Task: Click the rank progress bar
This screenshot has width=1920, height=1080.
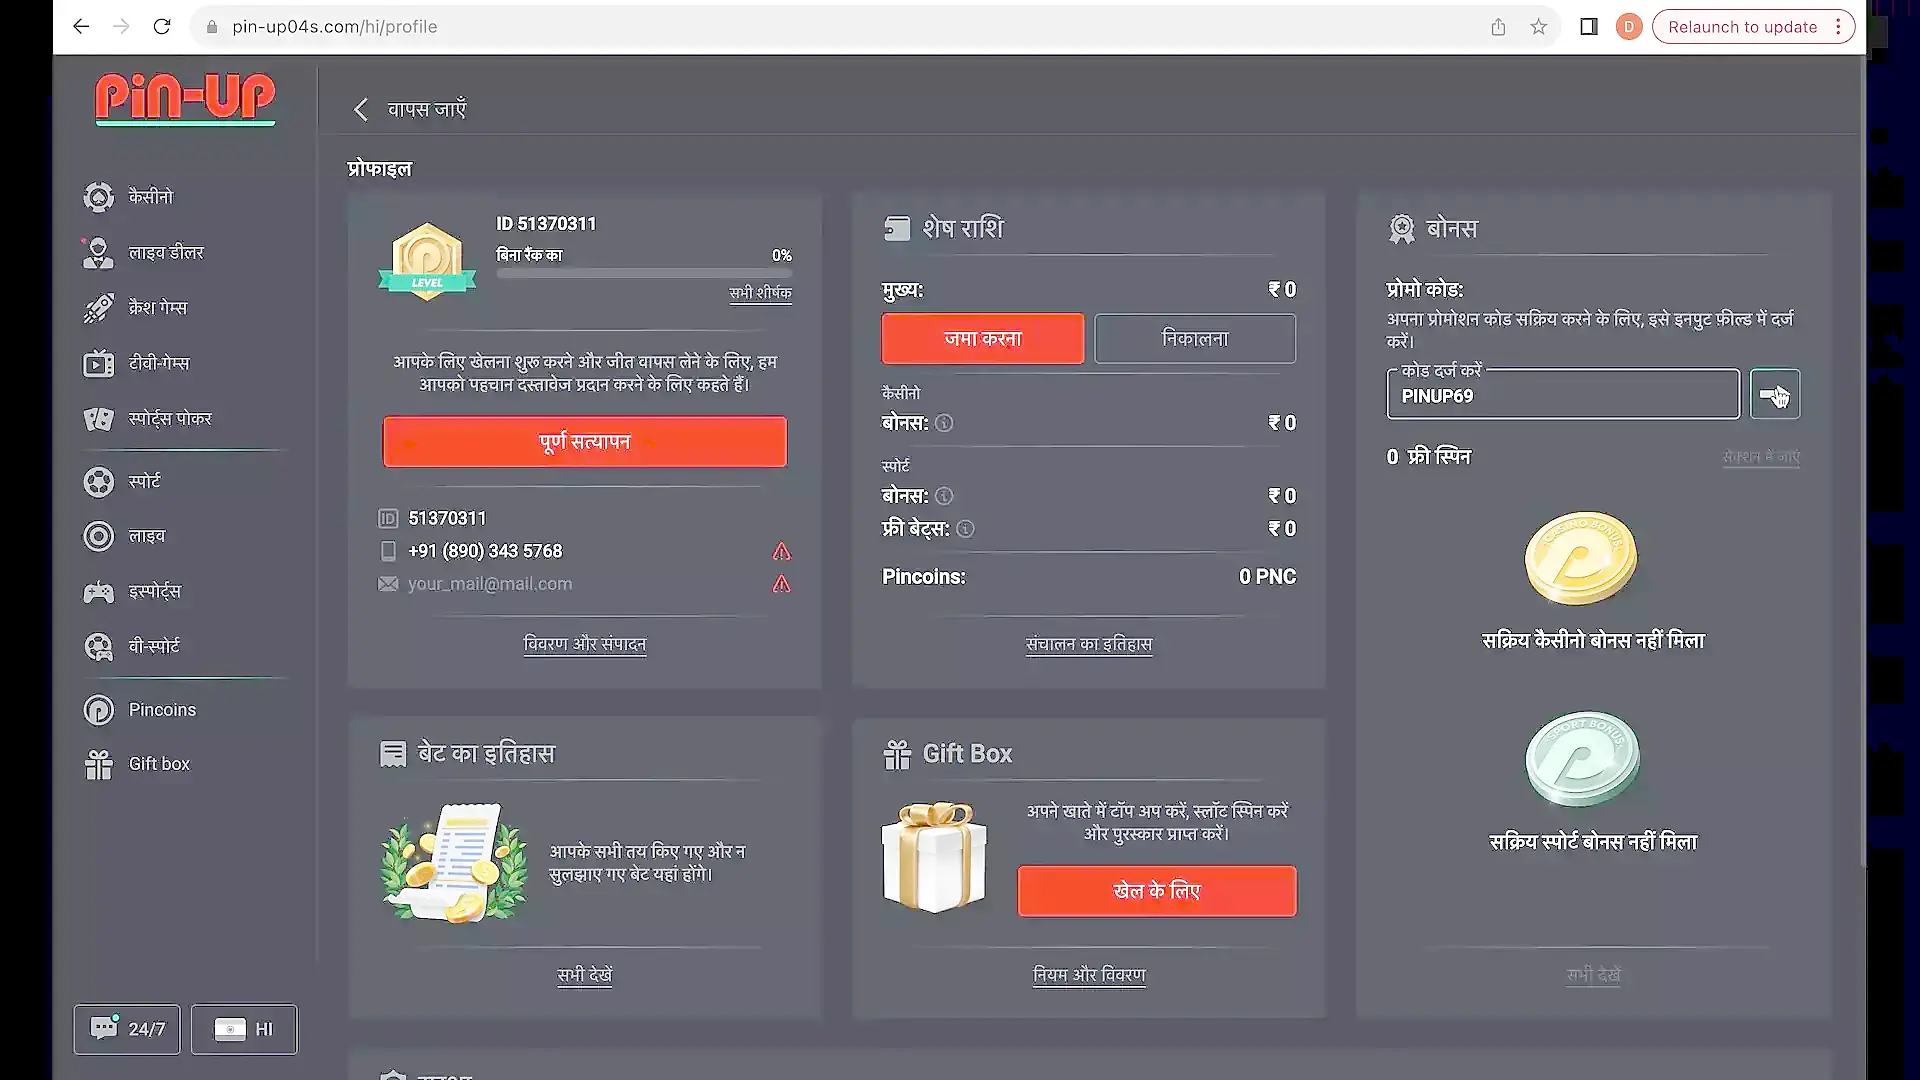Action: point(644,273)
